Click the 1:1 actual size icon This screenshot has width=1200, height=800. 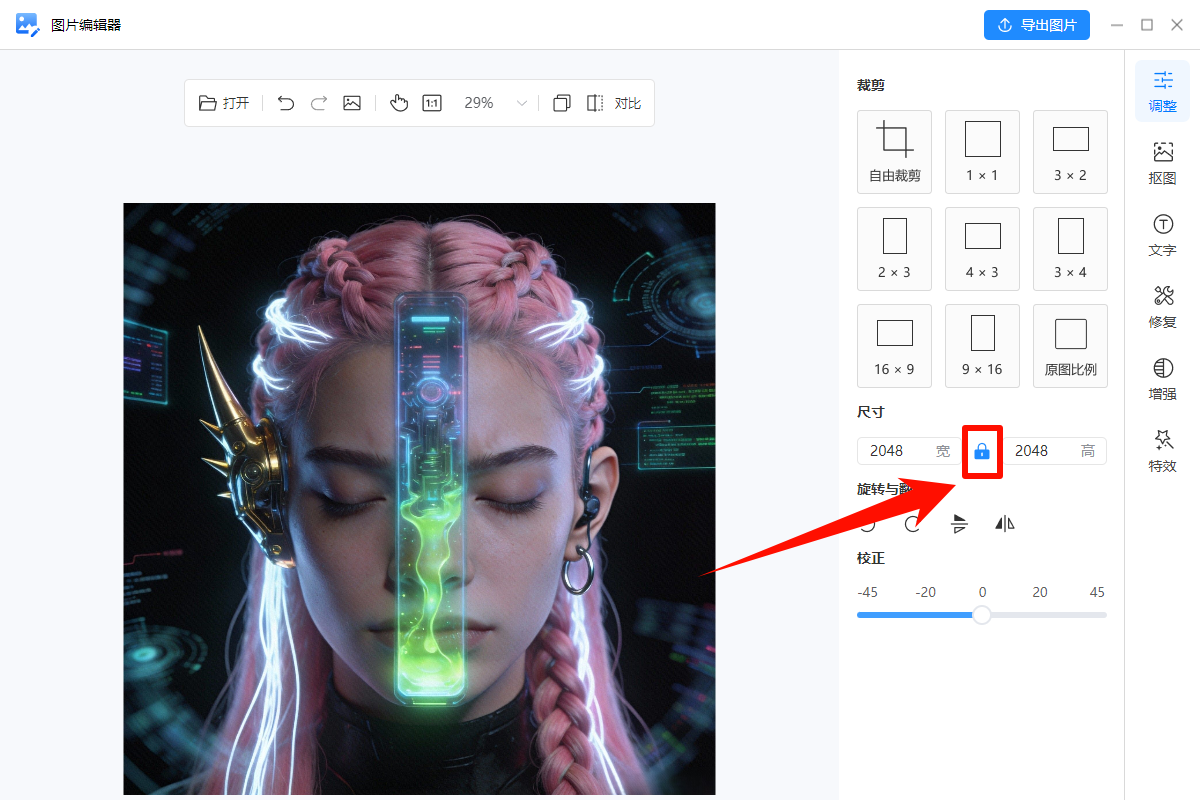(x=432, y=102)
